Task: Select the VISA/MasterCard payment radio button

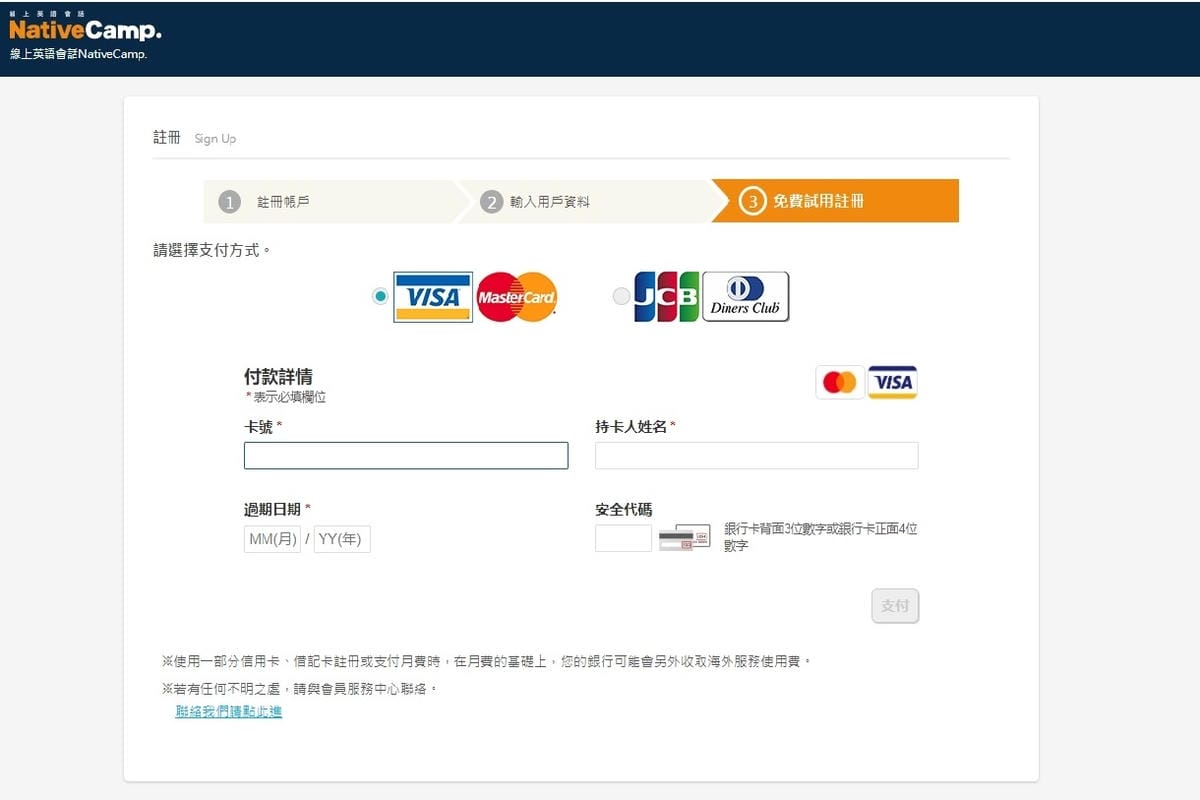Action: [x=380, y=296]
